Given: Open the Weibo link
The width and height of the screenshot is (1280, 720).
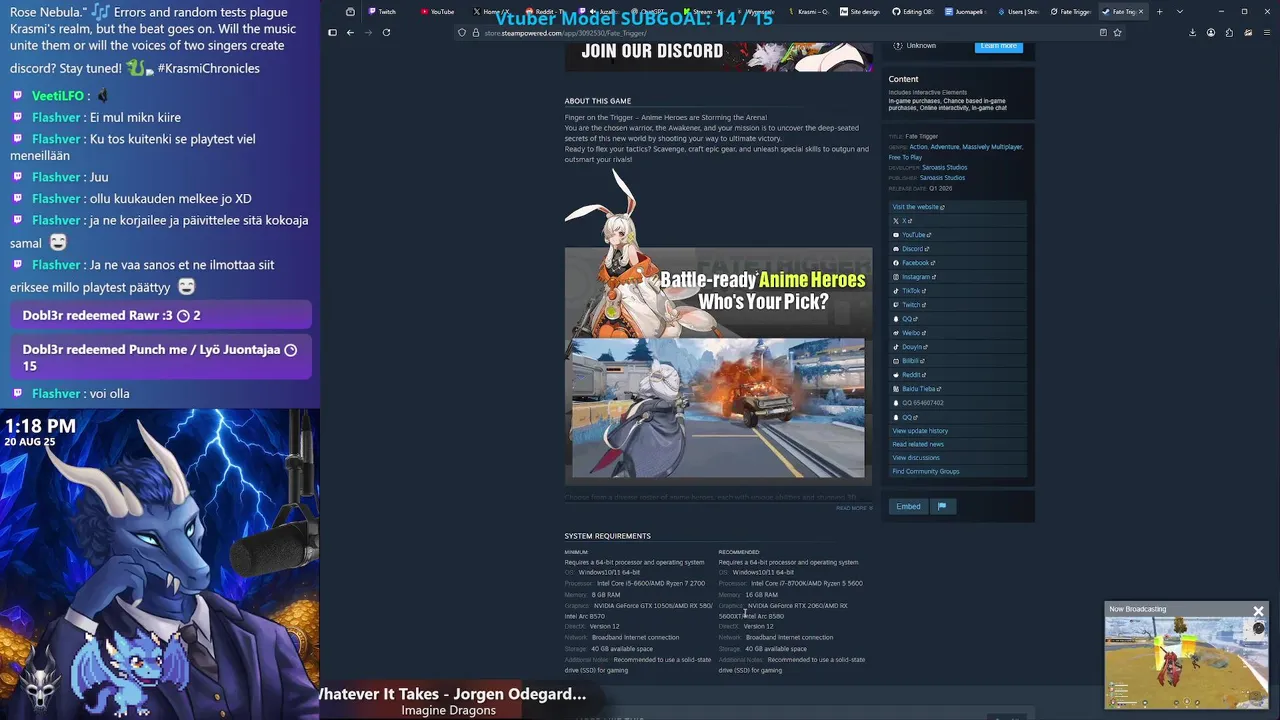Looking at the screenshot, I should (x=909, y=333).
